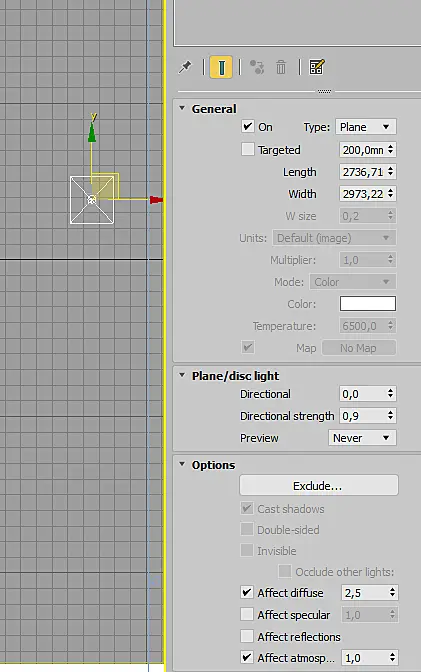Viewport: 421px width, 672px height.
Task: Open the Preview dropdown showing Never
Action: click(362, 438)
